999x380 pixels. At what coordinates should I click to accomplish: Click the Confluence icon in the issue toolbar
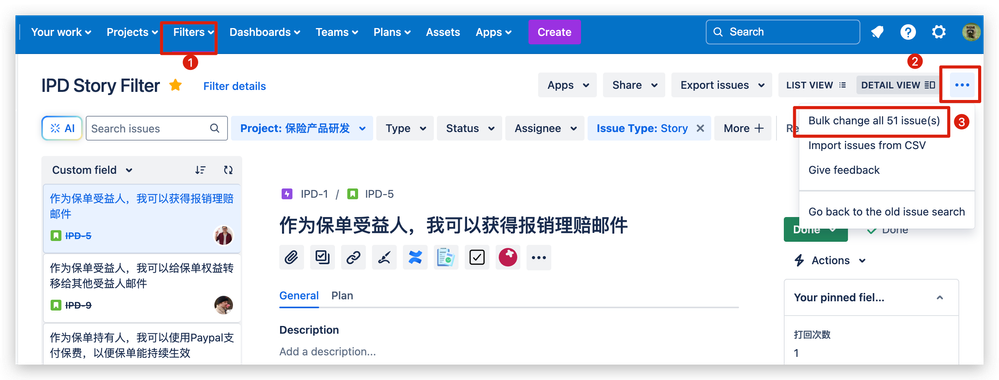click(415, 258)
